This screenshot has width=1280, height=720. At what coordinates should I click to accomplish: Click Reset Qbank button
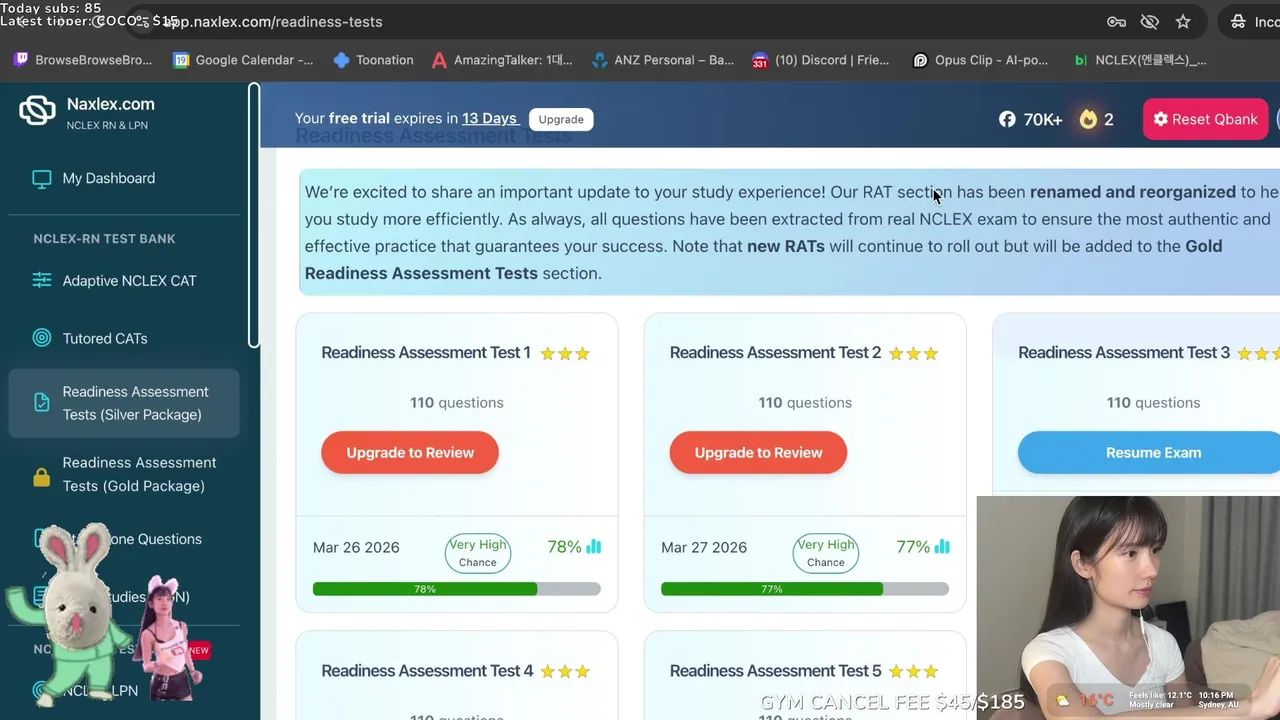[x=1205, y=119]
